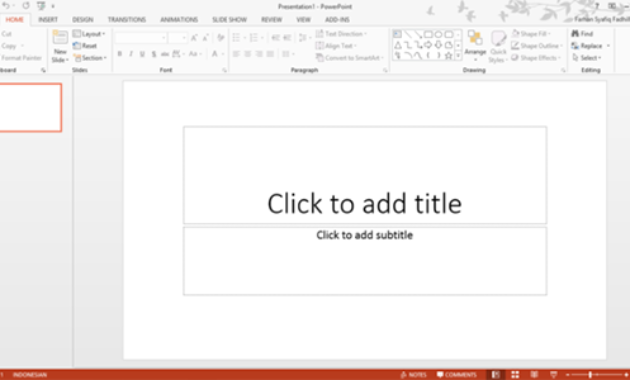This screenshot has width=630, height=380.
Task: Open the INSERT tab
Action: (x=48, y=19)
